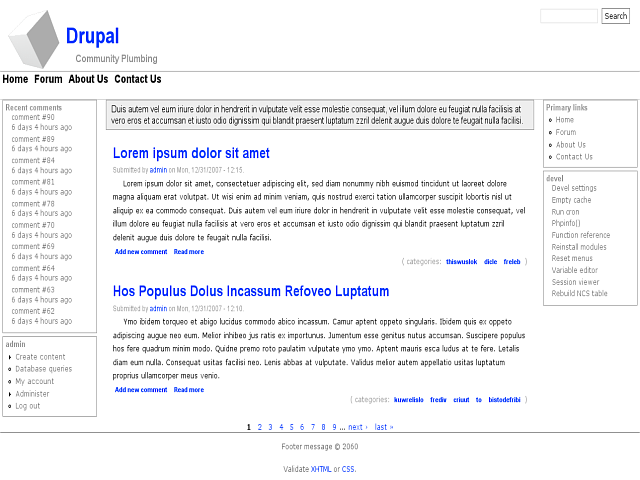Open comment #69 in Recent comments
The width and height of the screenshot is (640, 480).
coord(33,247)
